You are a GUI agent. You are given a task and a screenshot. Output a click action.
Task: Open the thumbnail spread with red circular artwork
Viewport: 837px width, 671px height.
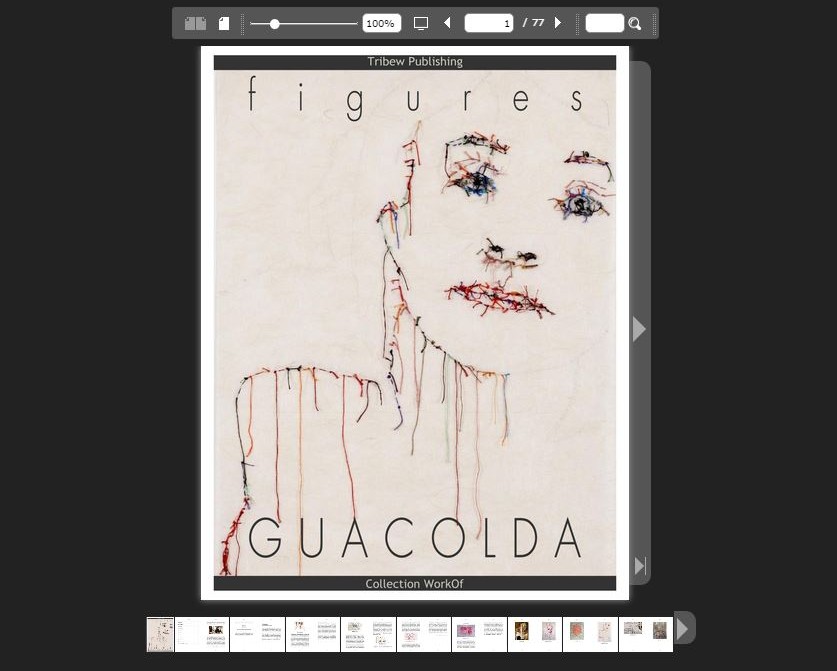(590, 634)
